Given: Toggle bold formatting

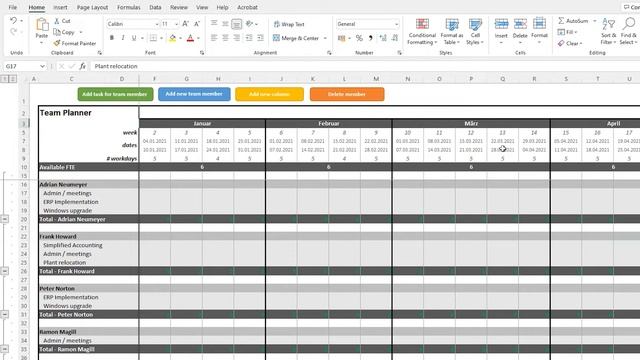Looking at the screenshot, I should pyautogui.click(x=112, y=38).
